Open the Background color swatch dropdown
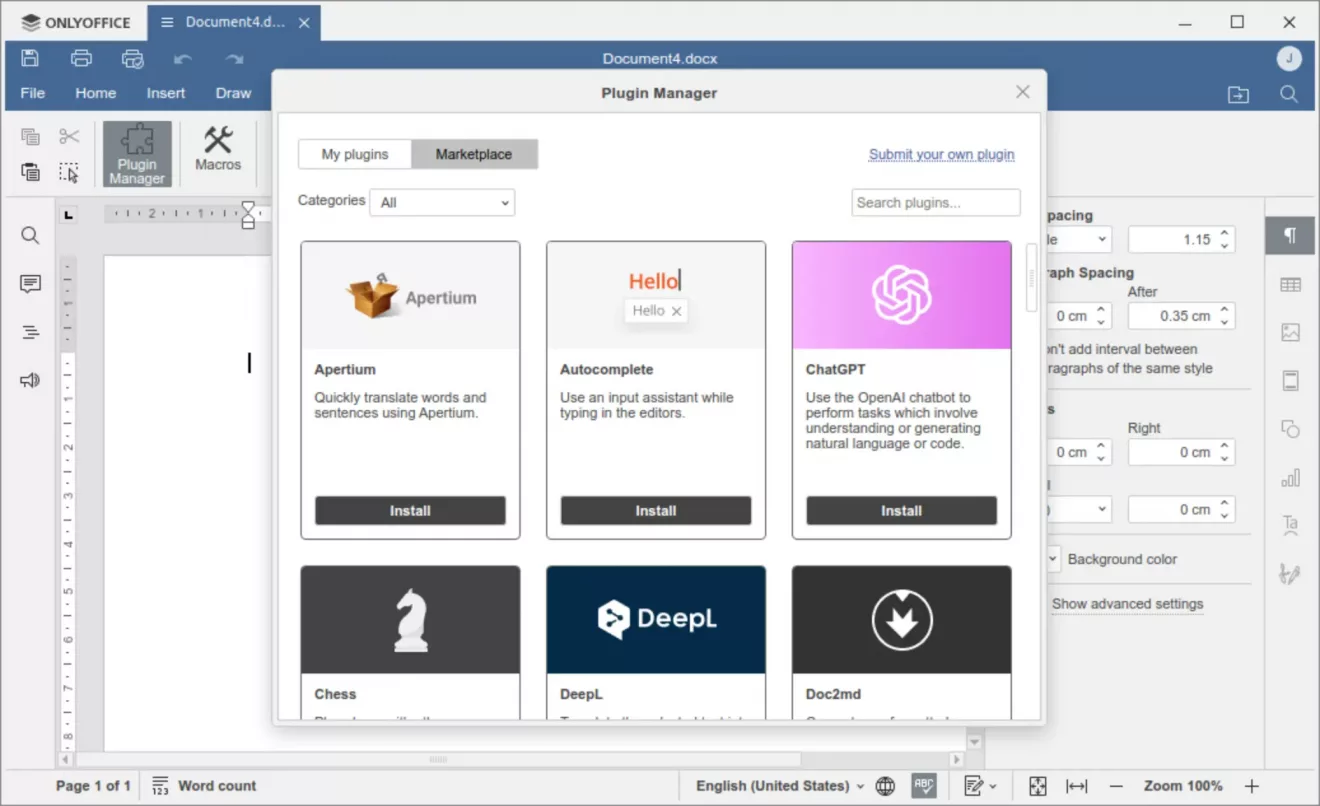 coord(1052,560)
